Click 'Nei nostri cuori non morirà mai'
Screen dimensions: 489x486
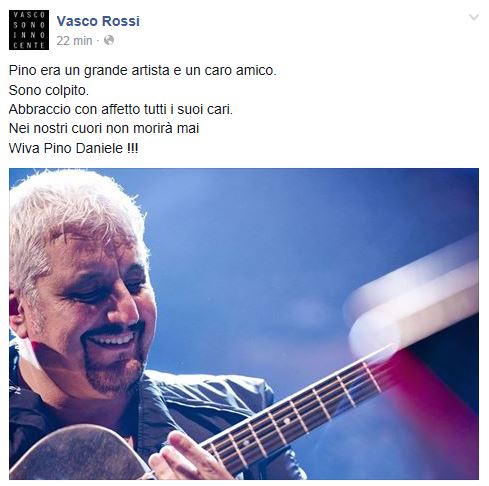click(104, 128)
